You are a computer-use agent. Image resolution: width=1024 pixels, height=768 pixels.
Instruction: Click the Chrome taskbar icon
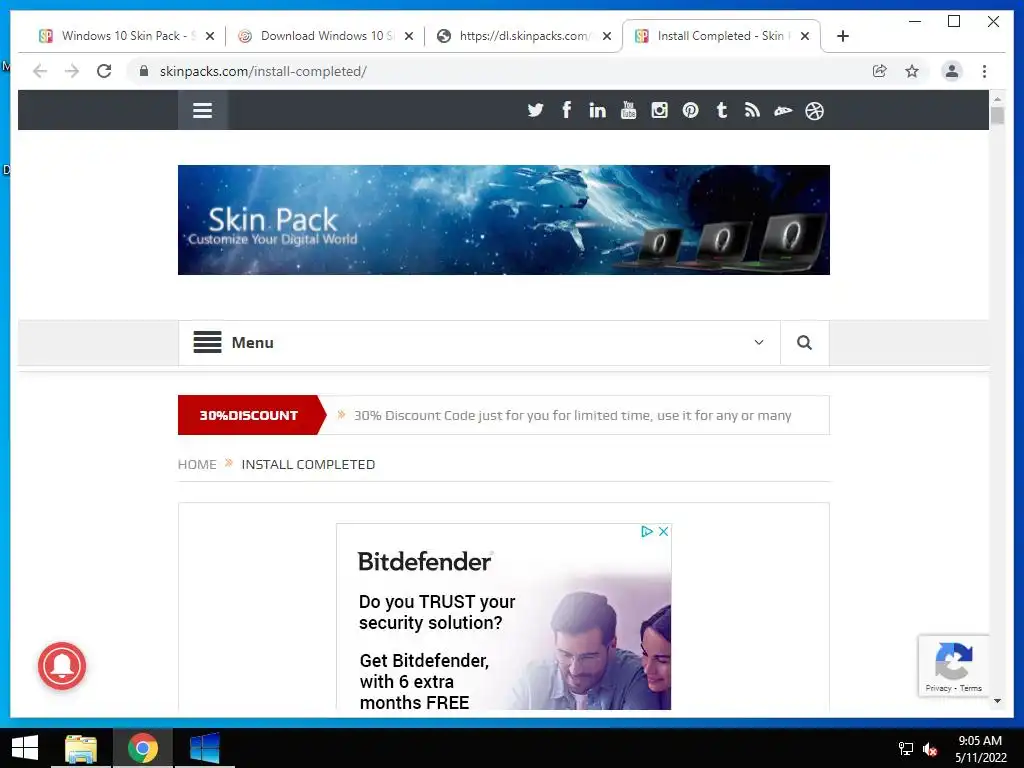coord(142,748)
